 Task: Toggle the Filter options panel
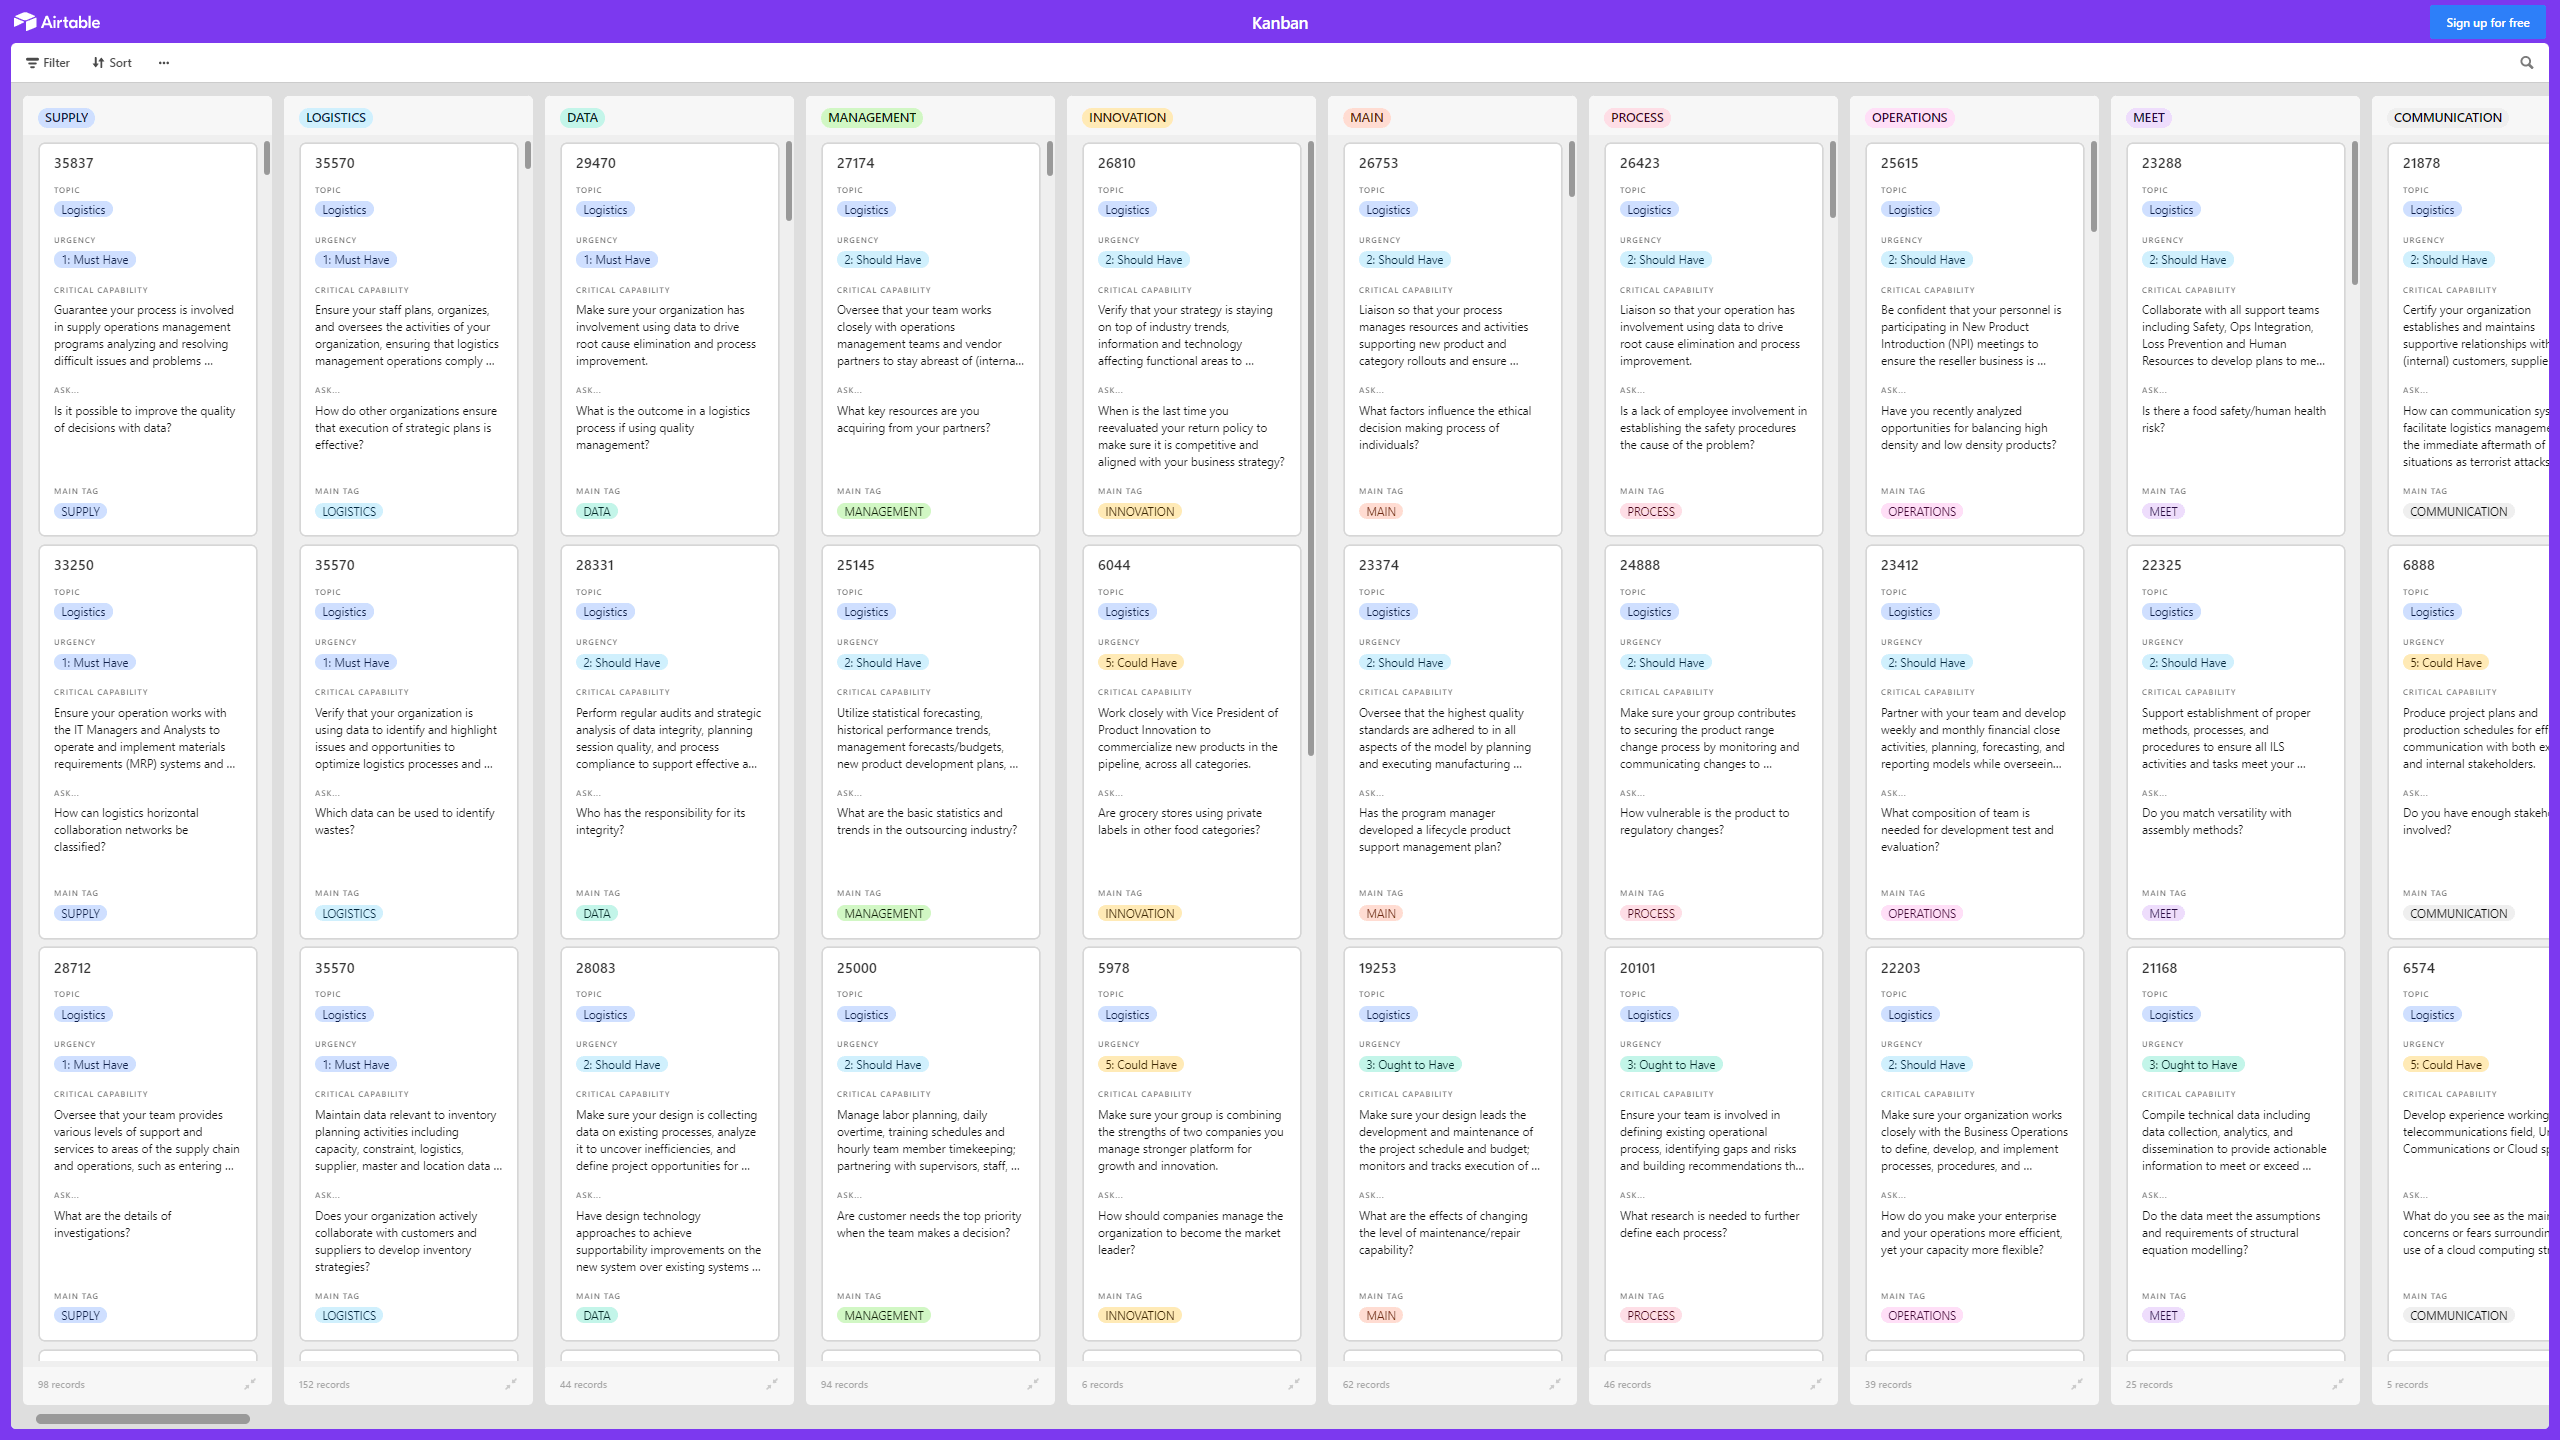coord(49,62)
